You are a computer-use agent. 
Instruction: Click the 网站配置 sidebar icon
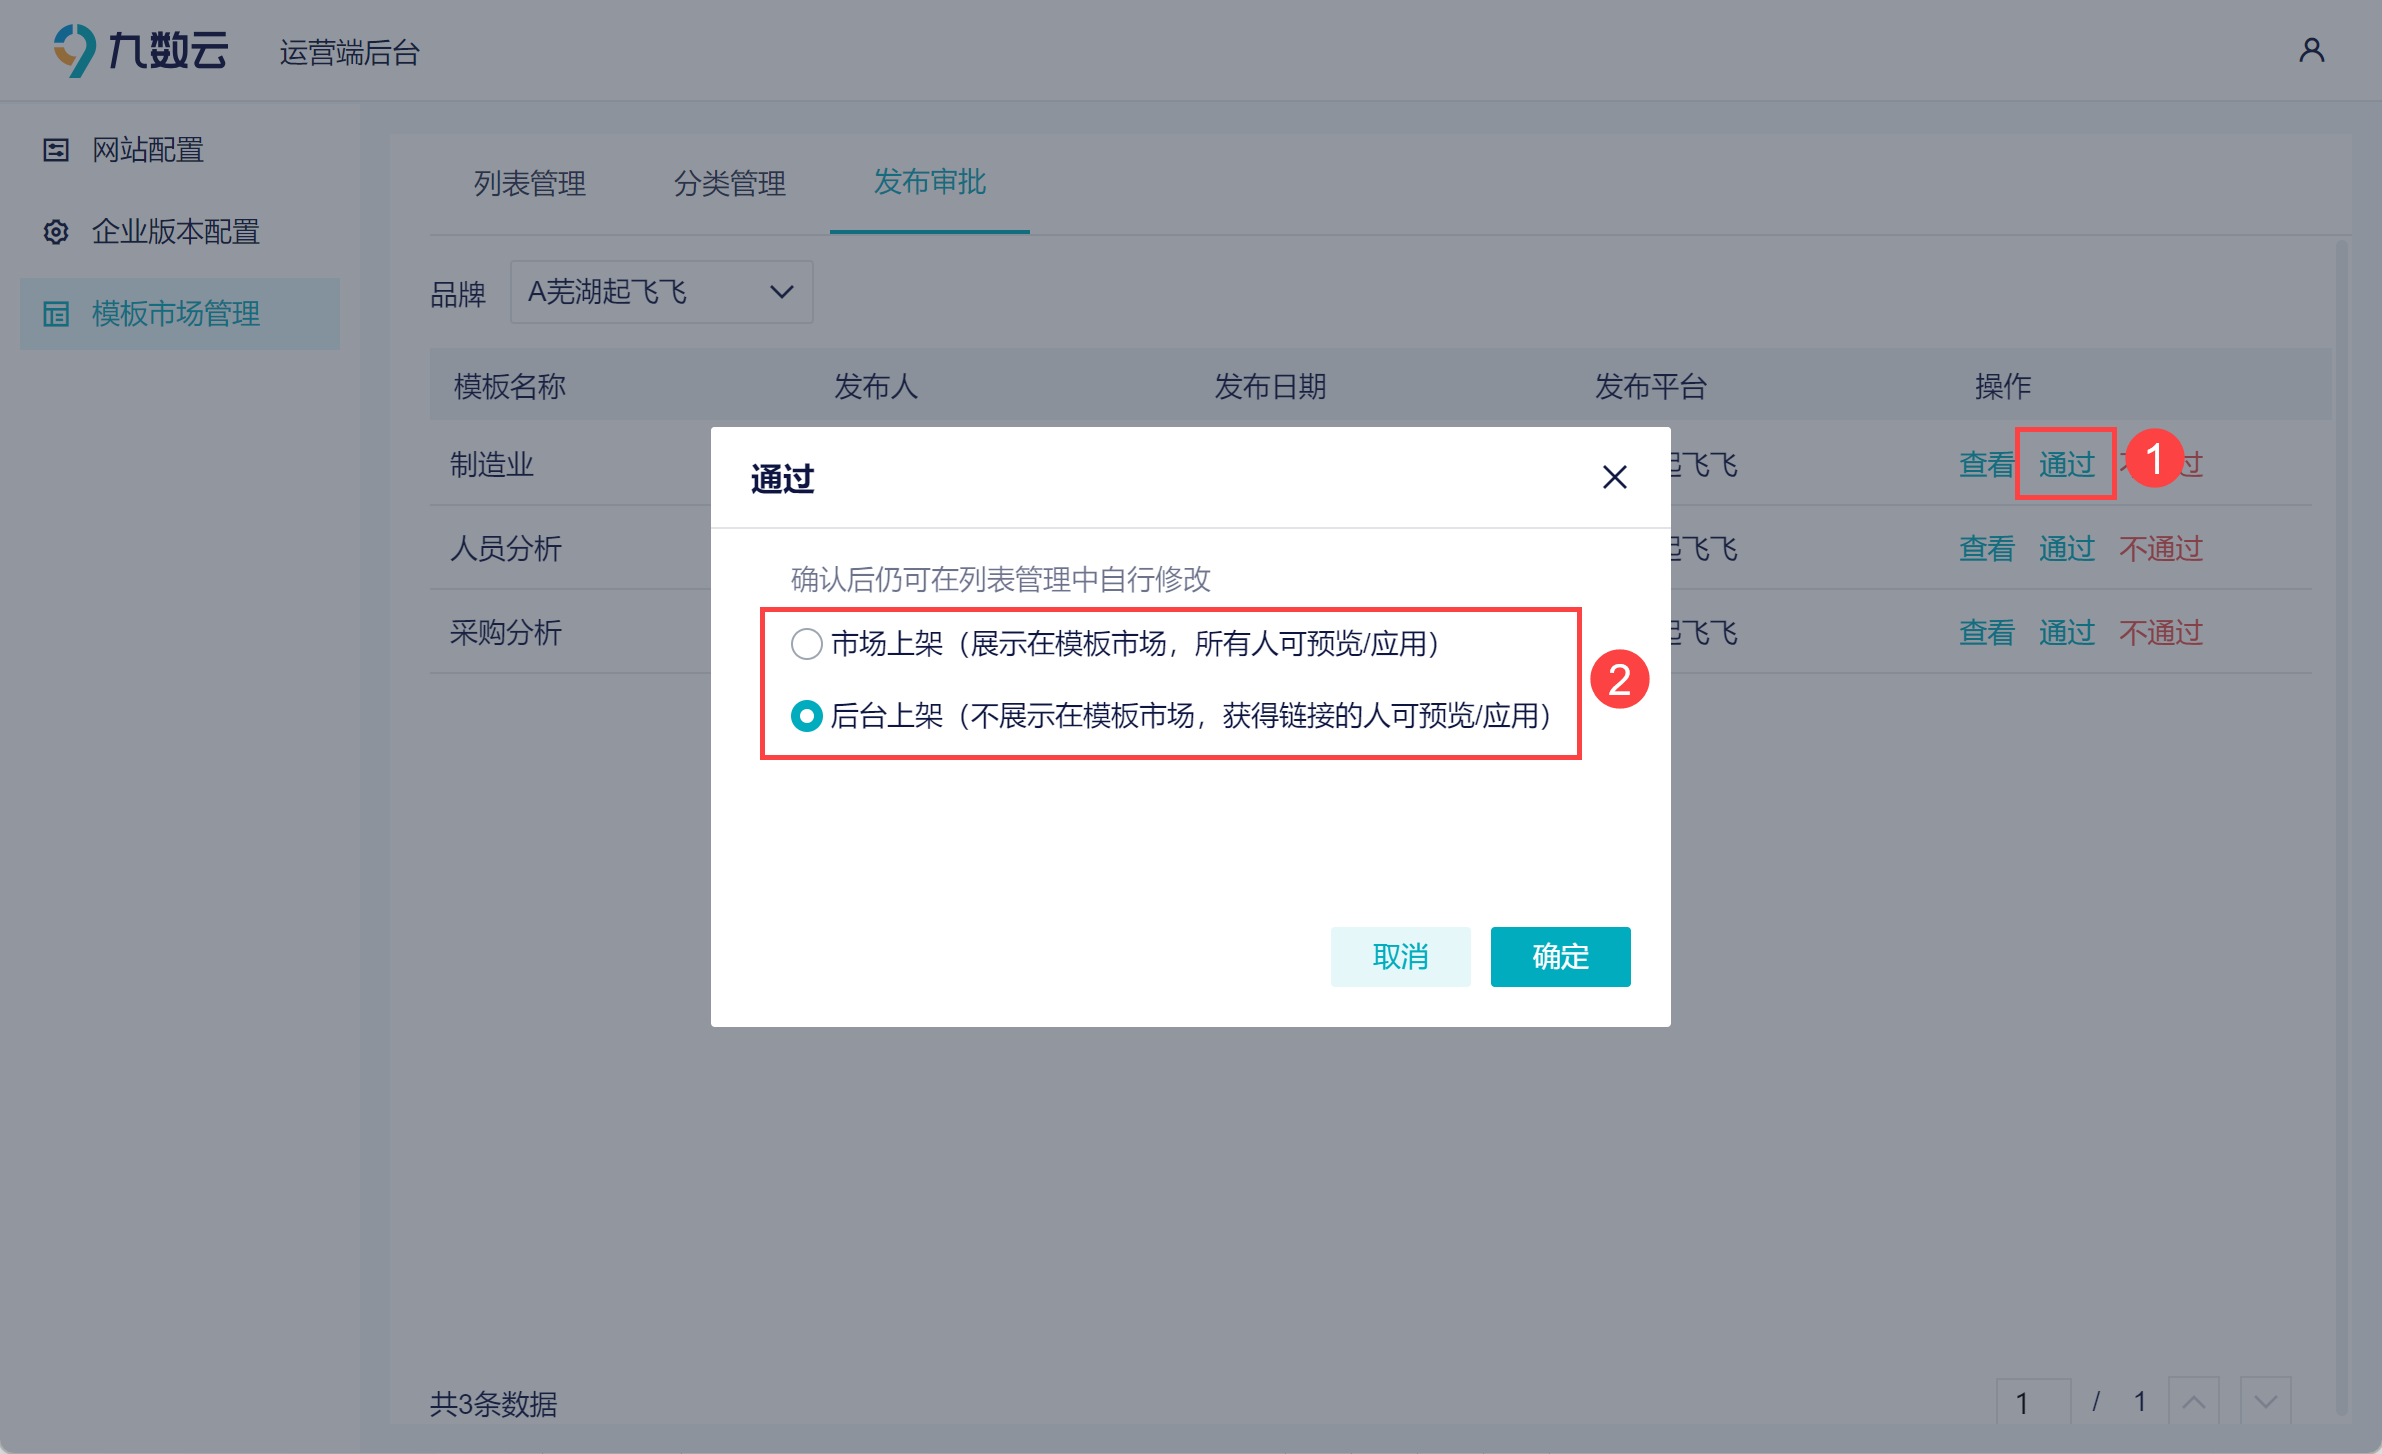click(56, 150)
